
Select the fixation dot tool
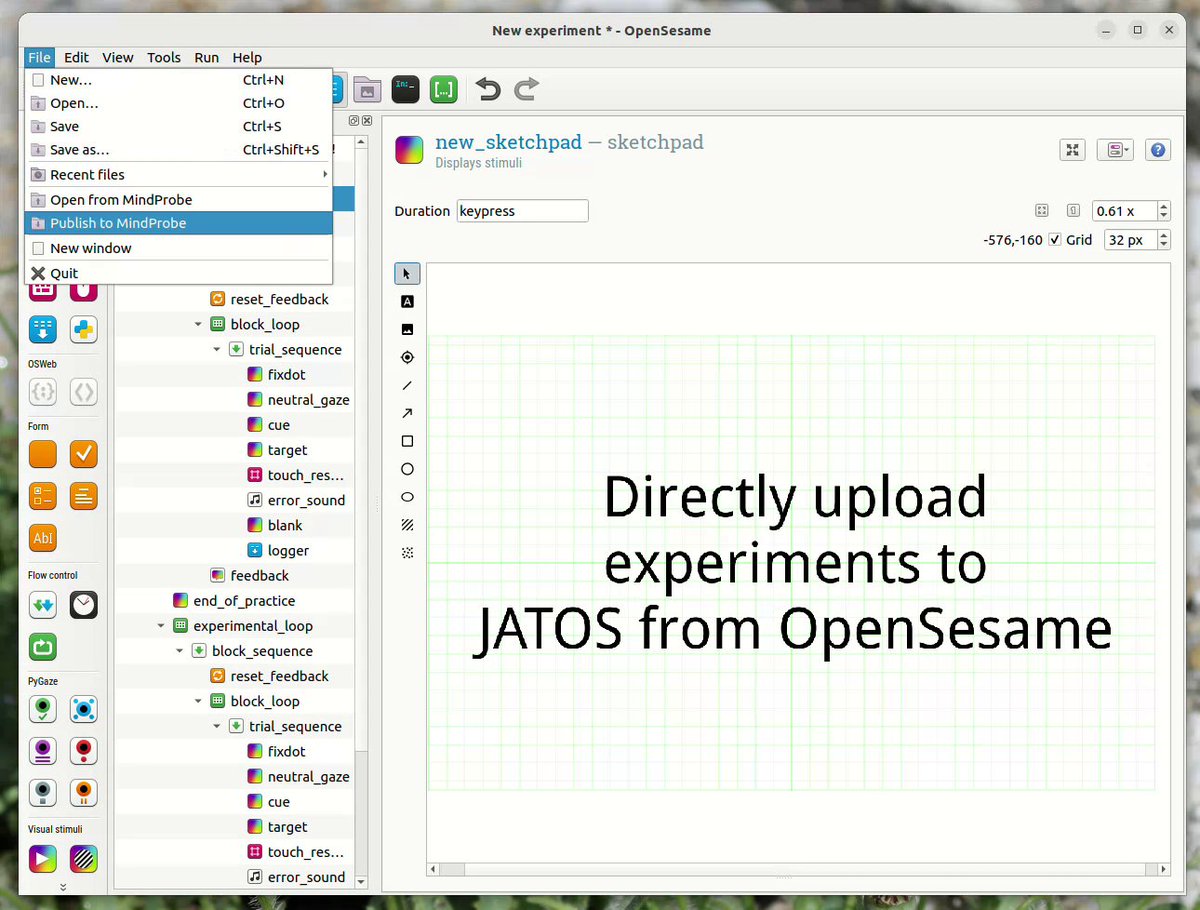407,357
